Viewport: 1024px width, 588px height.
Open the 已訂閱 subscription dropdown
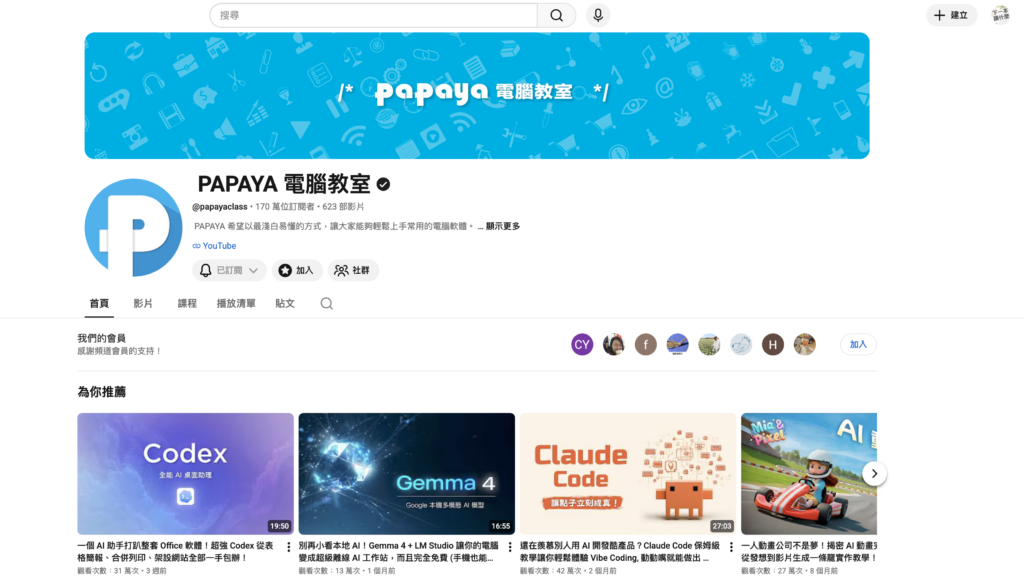point(229,270)
